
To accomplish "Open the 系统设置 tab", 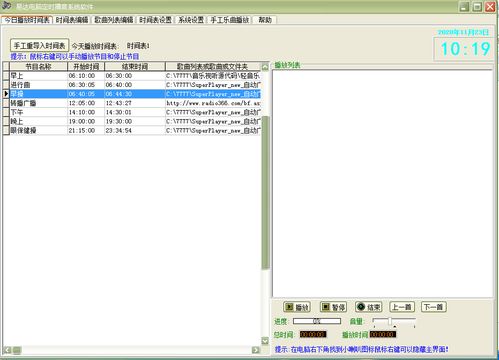I will pyautogui.click(x=191, y=20).
